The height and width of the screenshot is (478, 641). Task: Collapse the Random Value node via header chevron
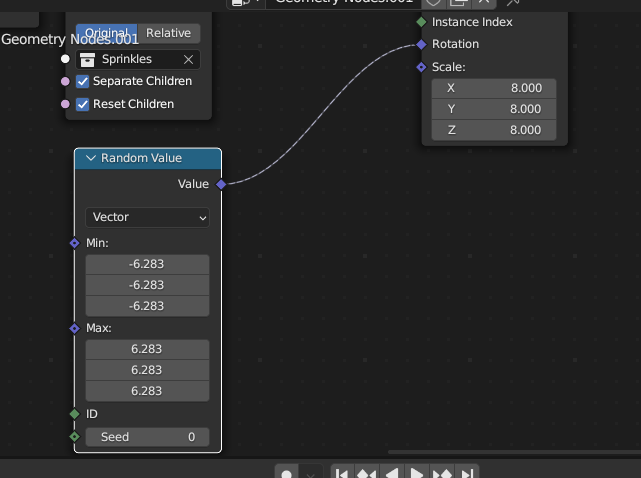[91, 158]
